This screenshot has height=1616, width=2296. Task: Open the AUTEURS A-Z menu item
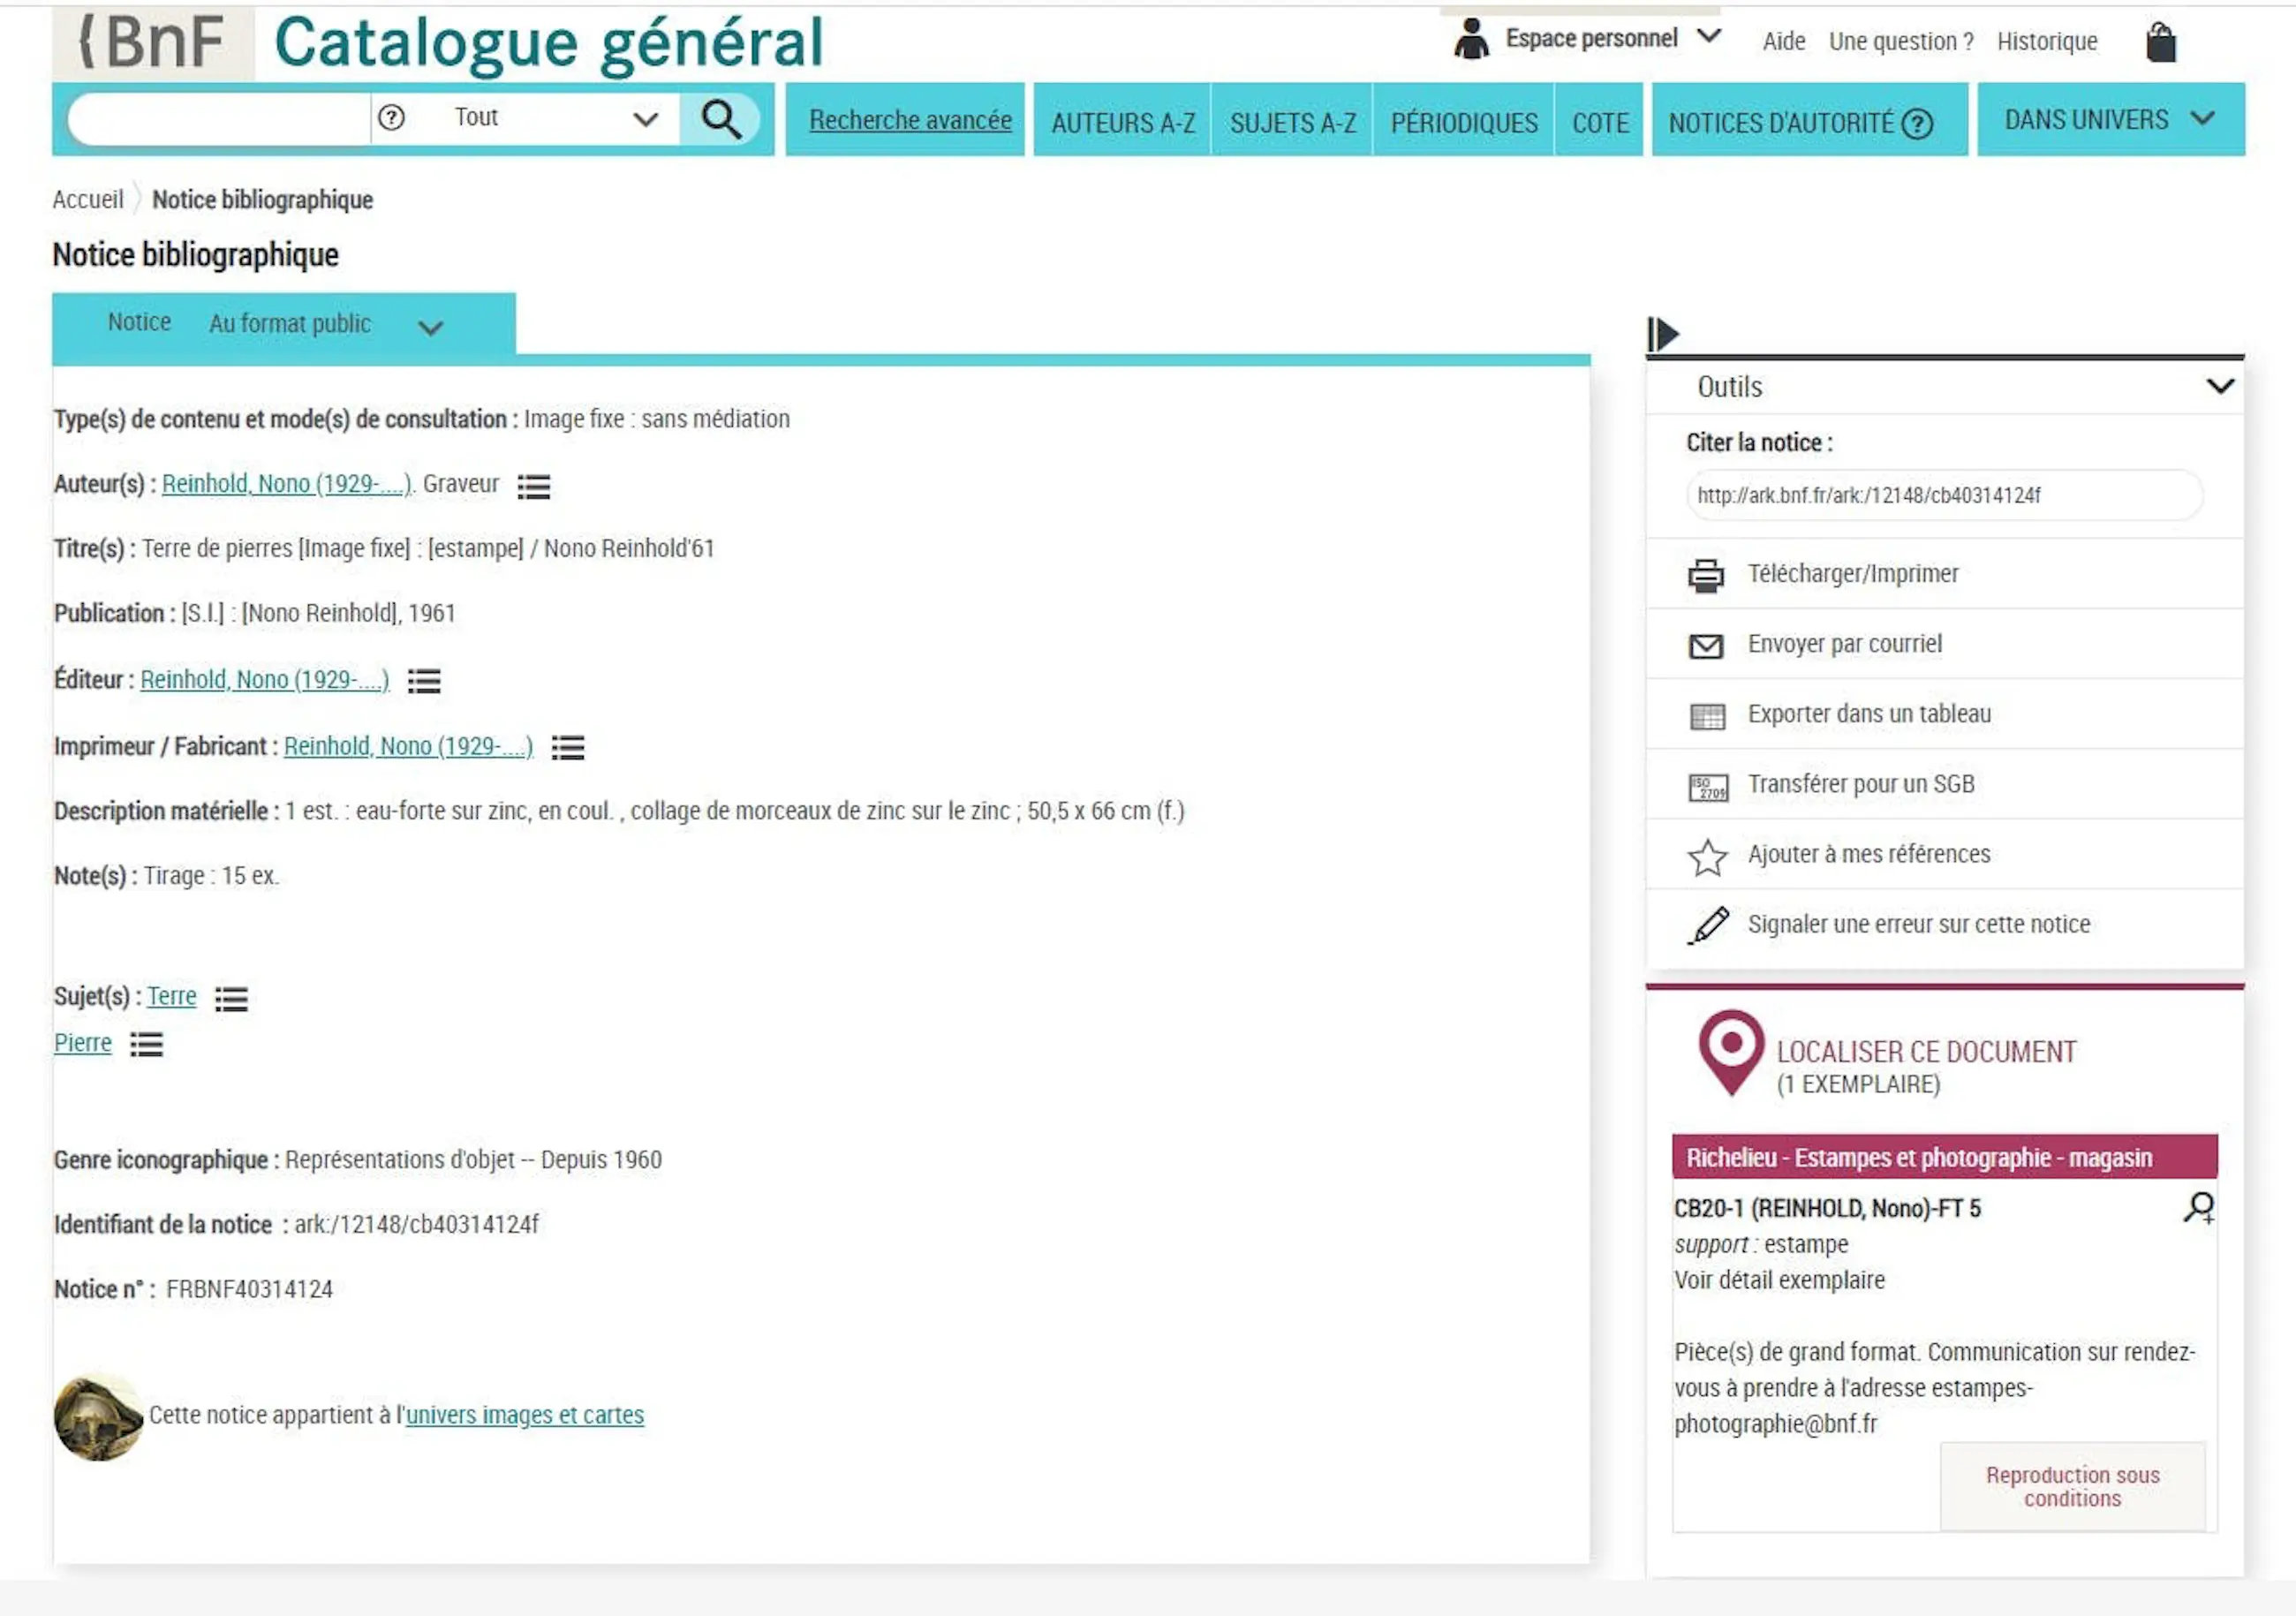(x=1122, y=122)
